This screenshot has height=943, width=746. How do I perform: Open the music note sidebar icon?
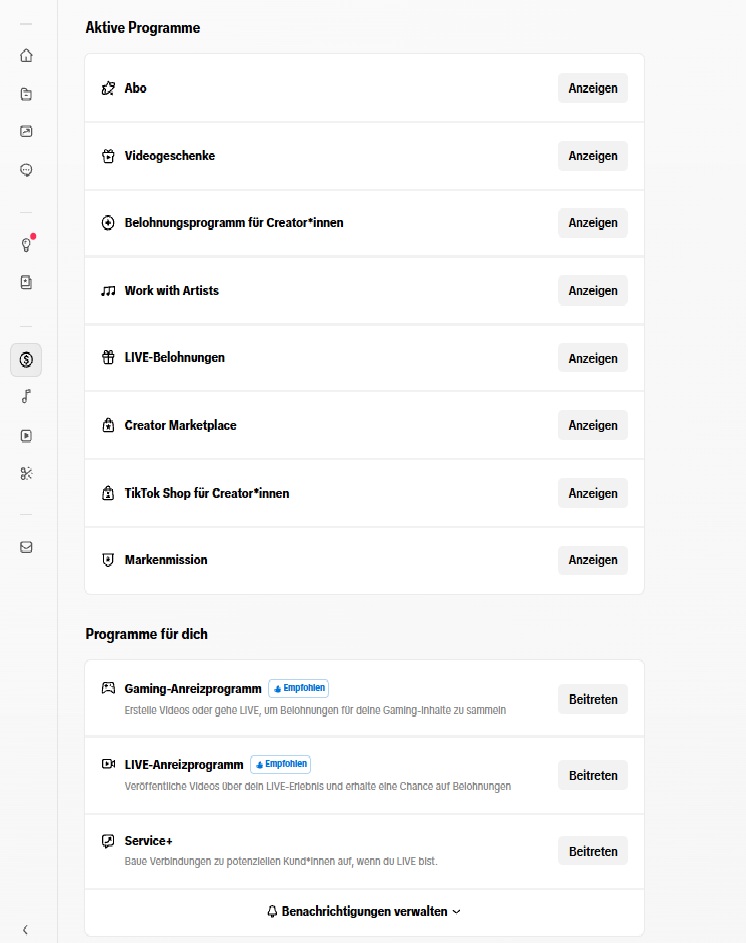click(x=26, y=396)
